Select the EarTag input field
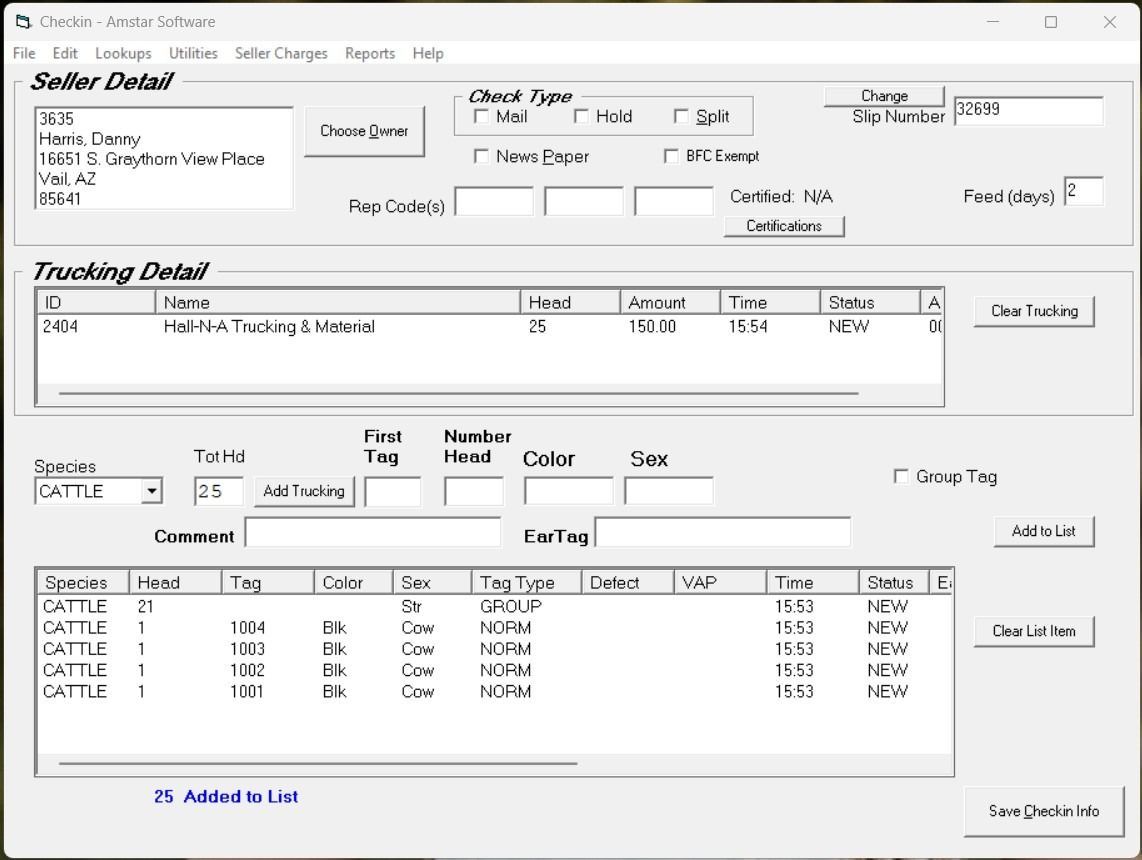 (722, 531)
